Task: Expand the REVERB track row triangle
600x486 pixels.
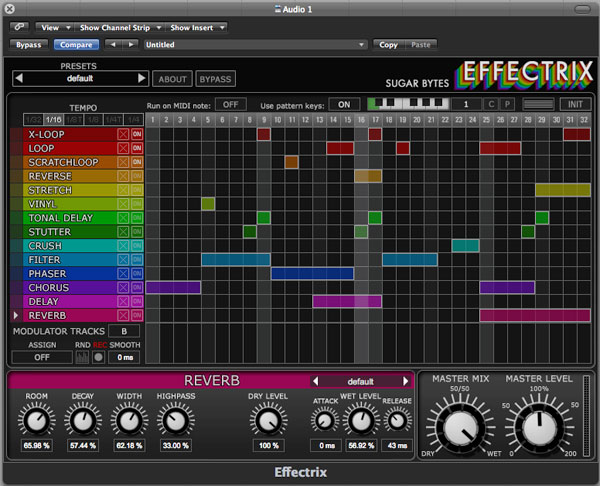Action: [x=16, y=315]
